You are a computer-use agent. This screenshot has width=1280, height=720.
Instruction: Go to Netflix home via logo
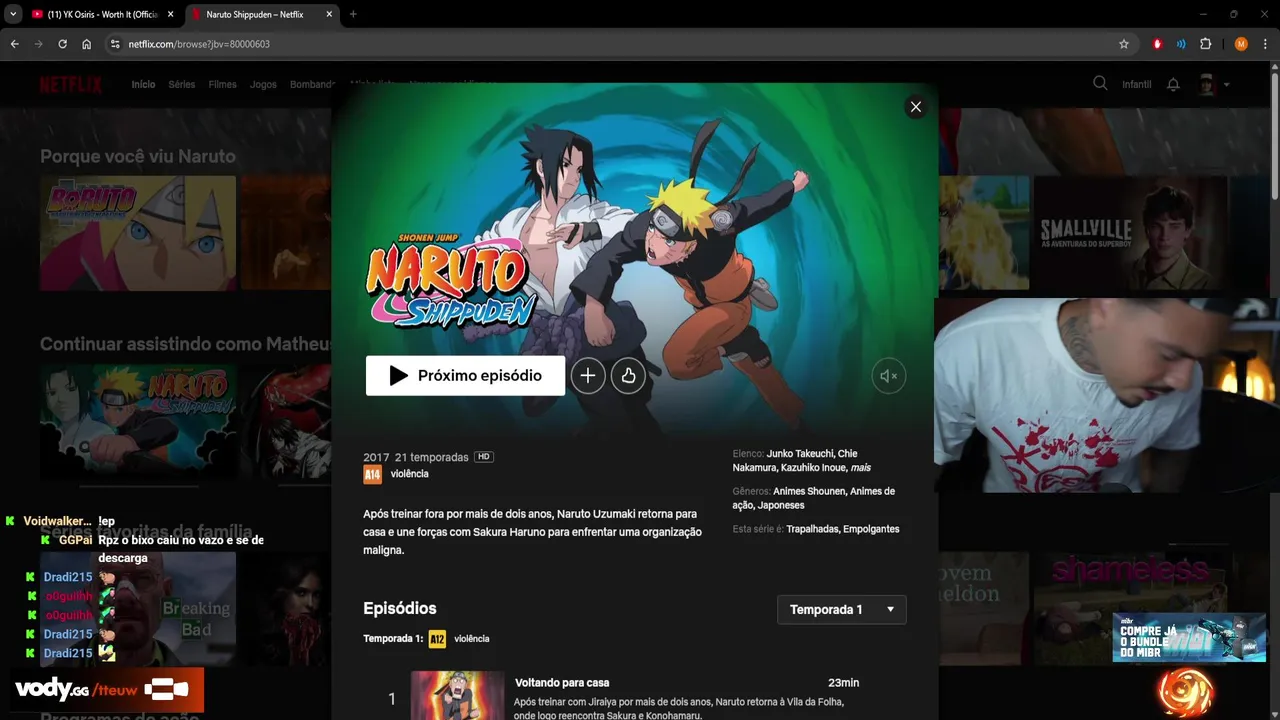tap(71, 84)
